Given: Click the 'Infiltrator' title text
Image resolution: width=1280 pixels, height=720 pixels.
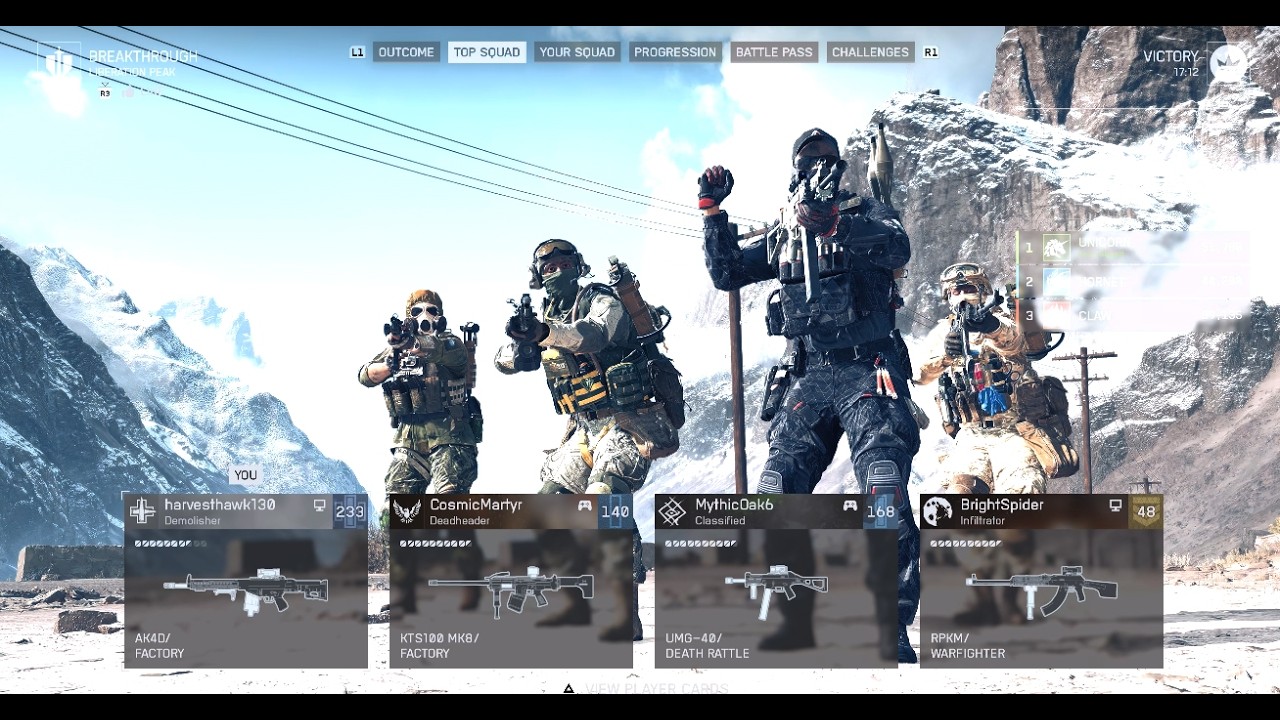Looking at the screenshot, I should 983,521.
